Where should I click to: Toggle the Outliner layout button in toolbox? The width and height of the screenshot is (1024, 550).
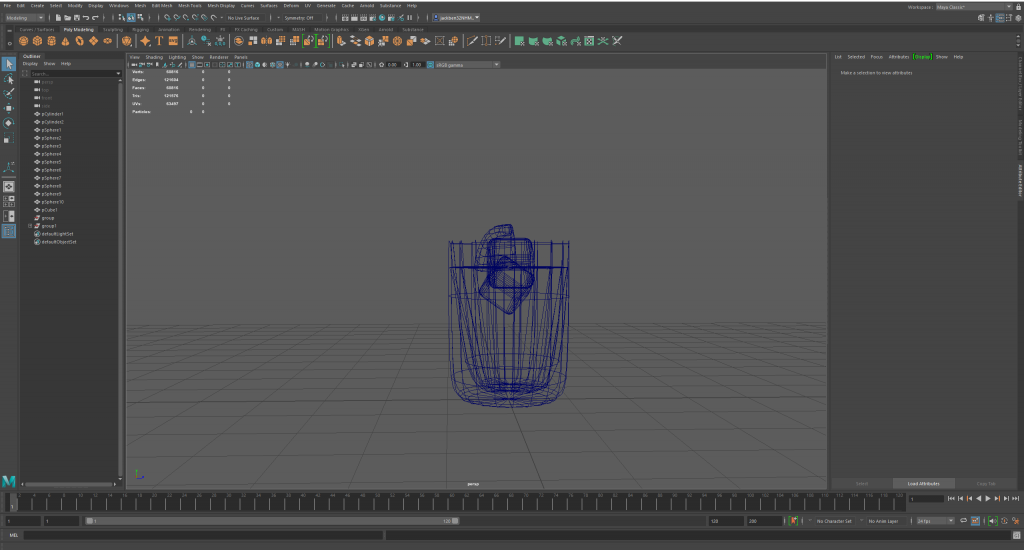coord(9,231)
